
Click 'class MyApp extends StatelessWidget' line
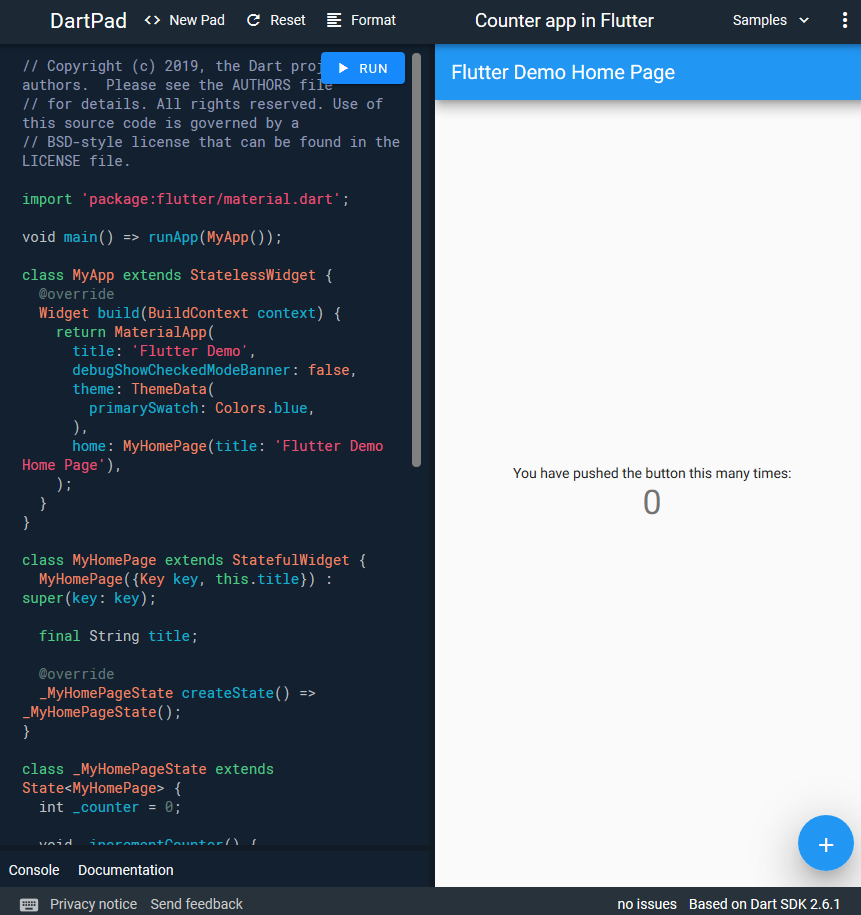[x=177, y=275]
